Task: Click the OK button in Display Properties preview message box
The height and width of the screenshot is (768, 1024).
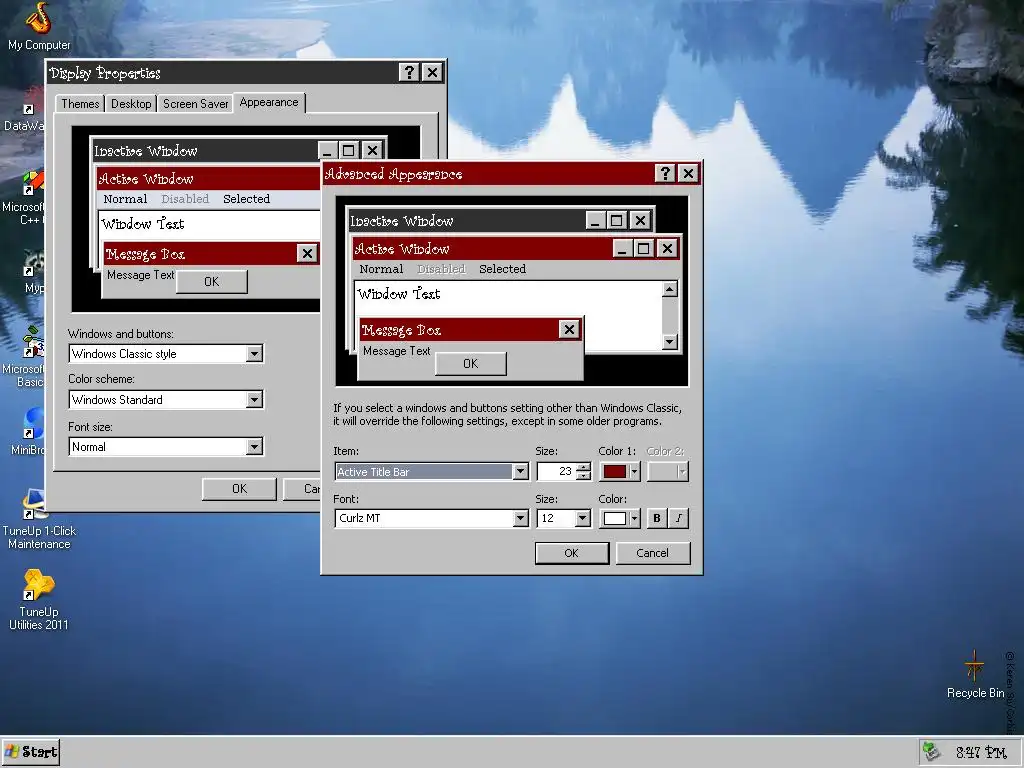Action: click(x=212, y=281)
